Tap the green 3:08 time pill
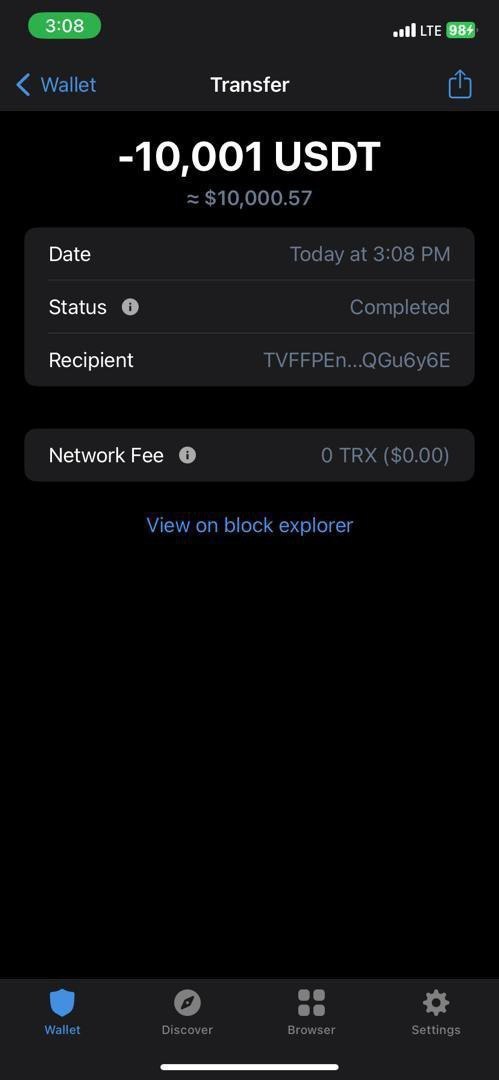Image resolution: width=499 pixels, height=1080 pixels. (x=65, y=26)
